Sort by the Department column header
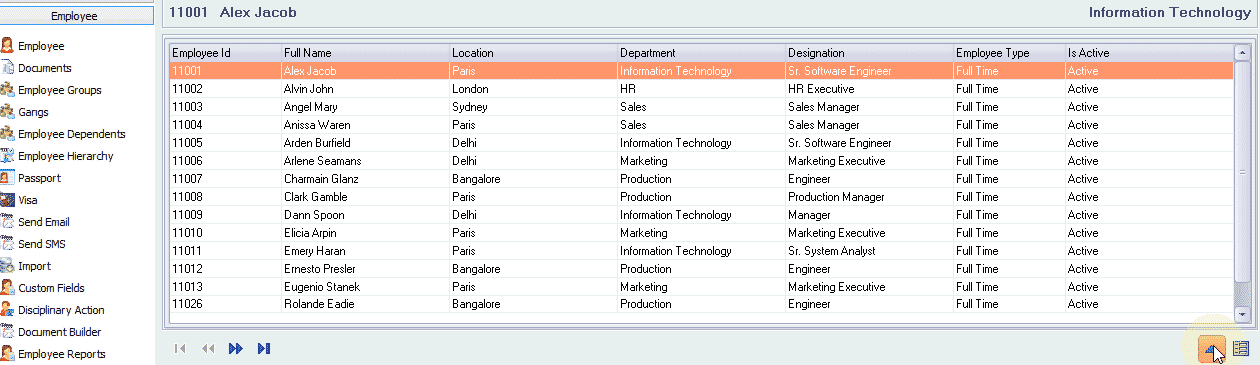1260x365 pixels. 701,53
